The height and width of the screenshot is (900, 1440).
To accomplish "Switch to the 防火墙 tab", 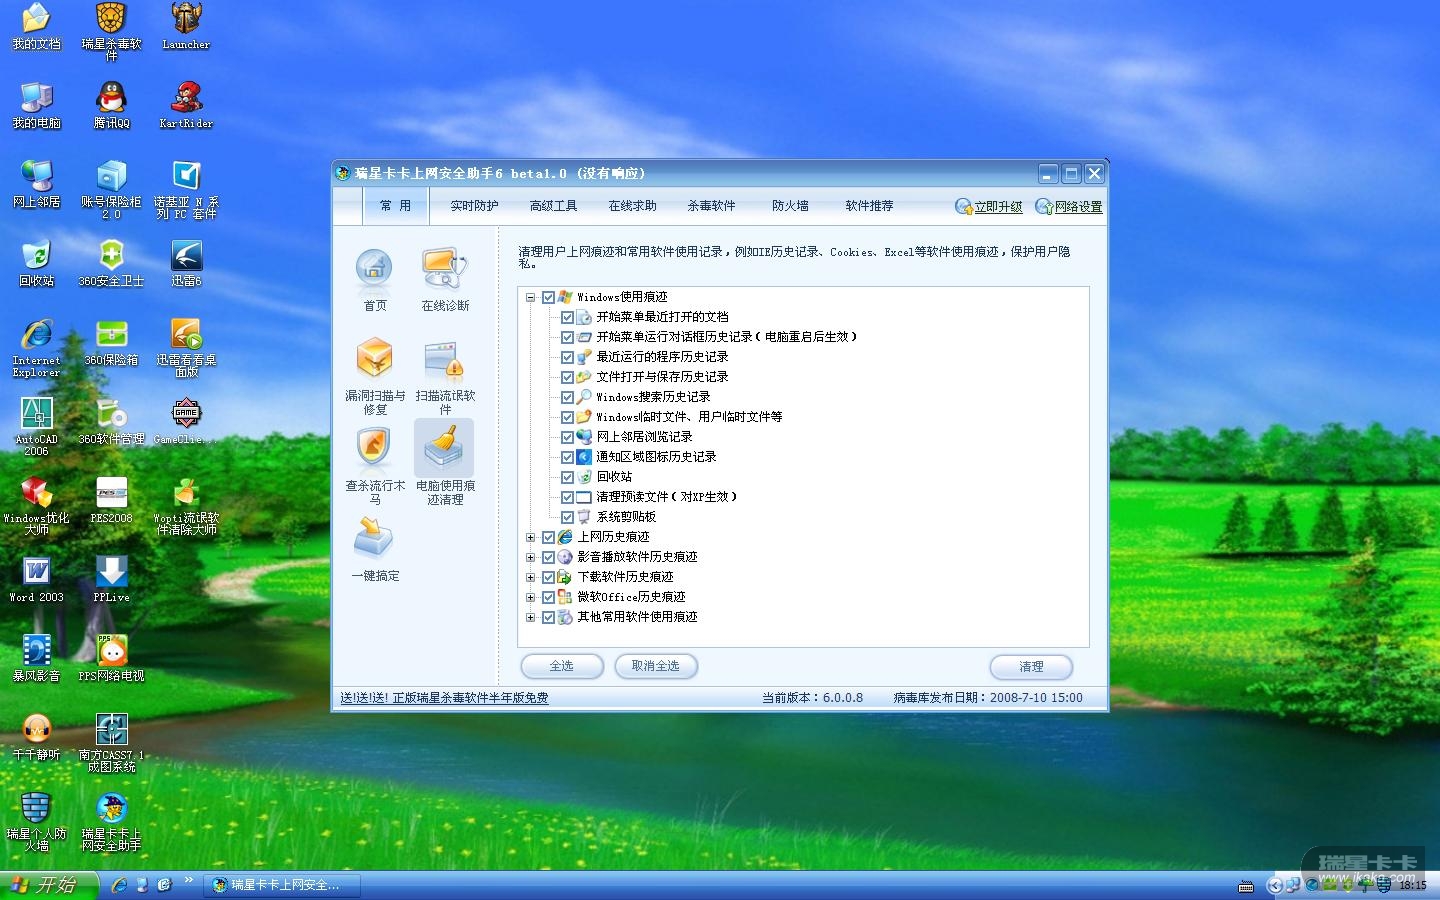I will [790, 206].
